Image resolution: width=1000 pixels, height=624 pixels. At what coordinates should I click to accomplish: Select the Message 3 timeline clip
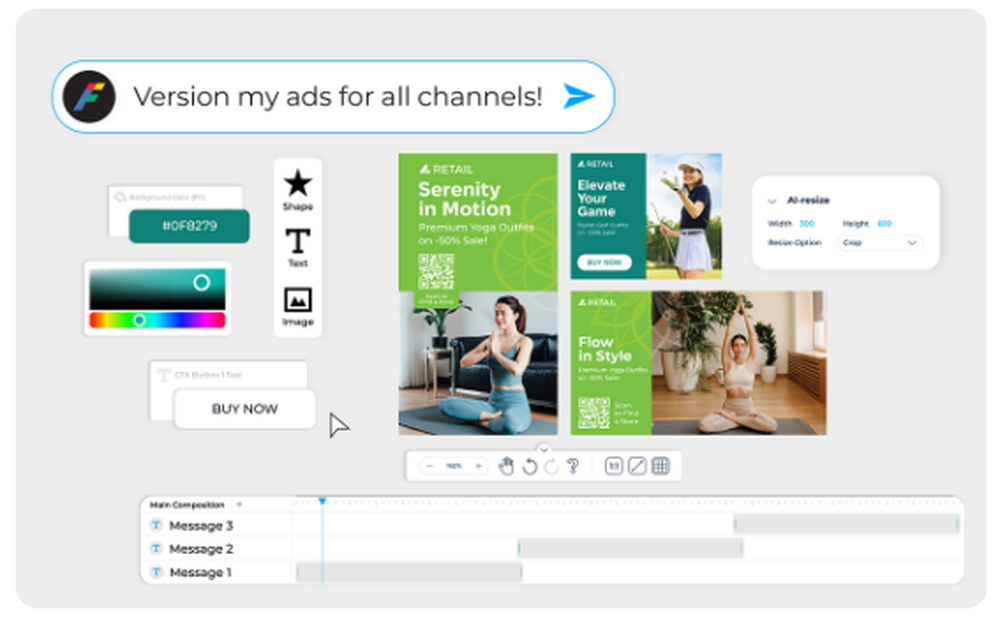pos(846,524)
